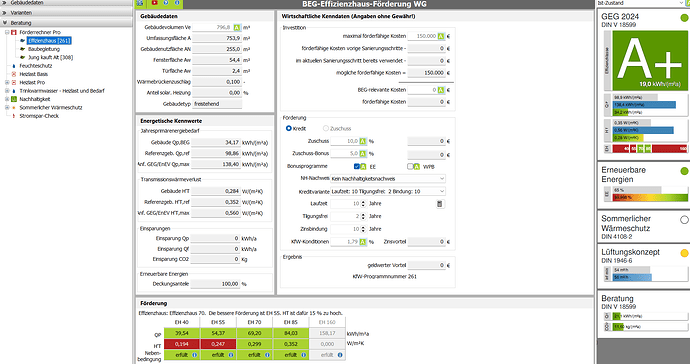Click green 'A' icon beside maximal förderfähige Kosten

(x=441, y=36)
